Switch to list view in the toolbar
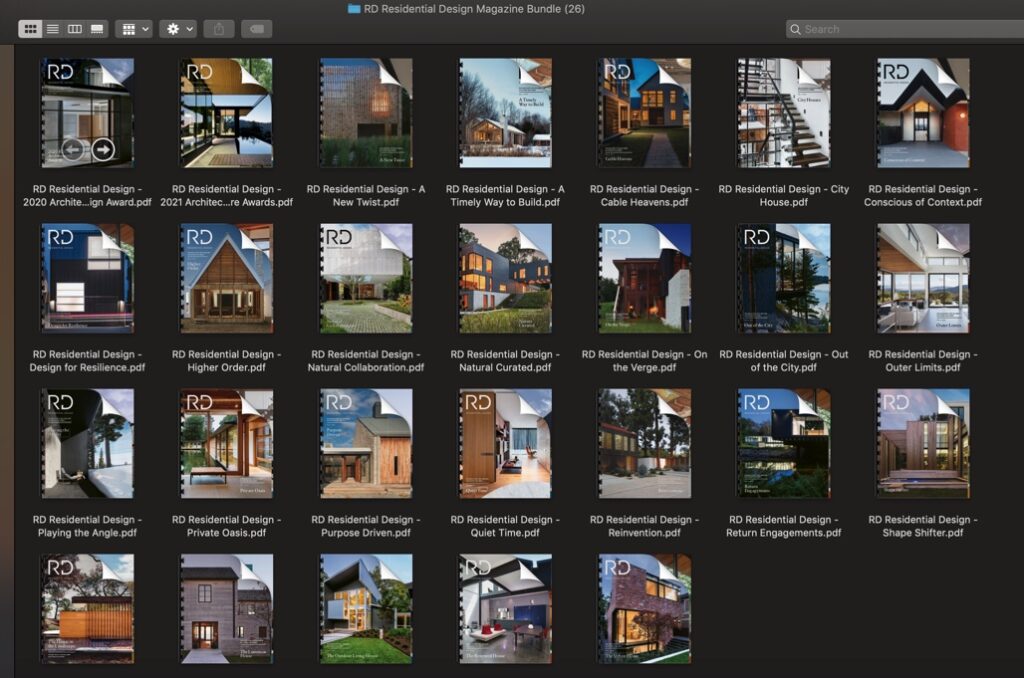Screen dimensions: 1024x678 click(52, 28)
